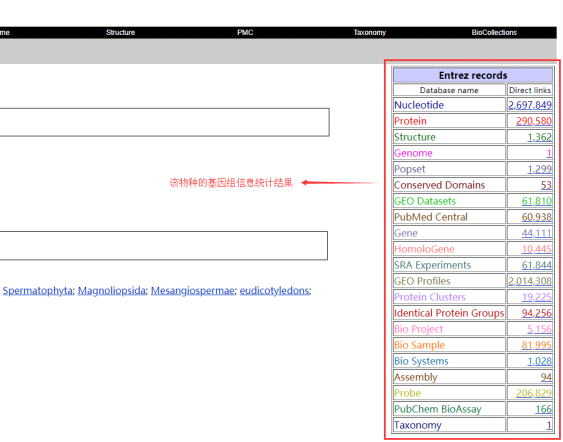Click inside the upper empty text box

(x=164, y=122)
